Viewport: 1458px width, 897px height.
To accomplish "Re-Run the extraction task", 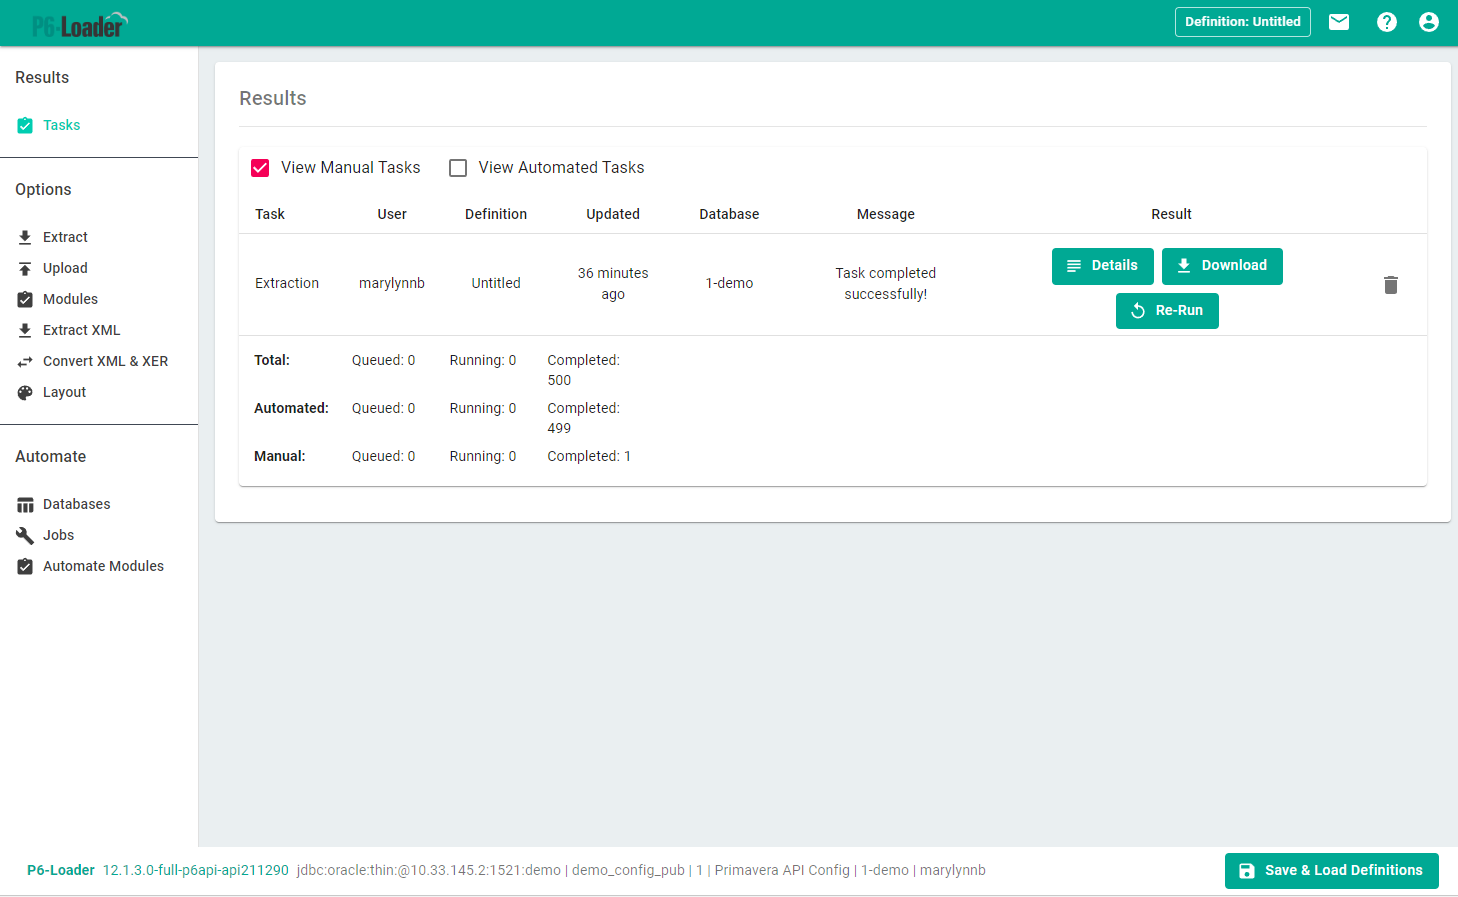I will coord(1166,311).
